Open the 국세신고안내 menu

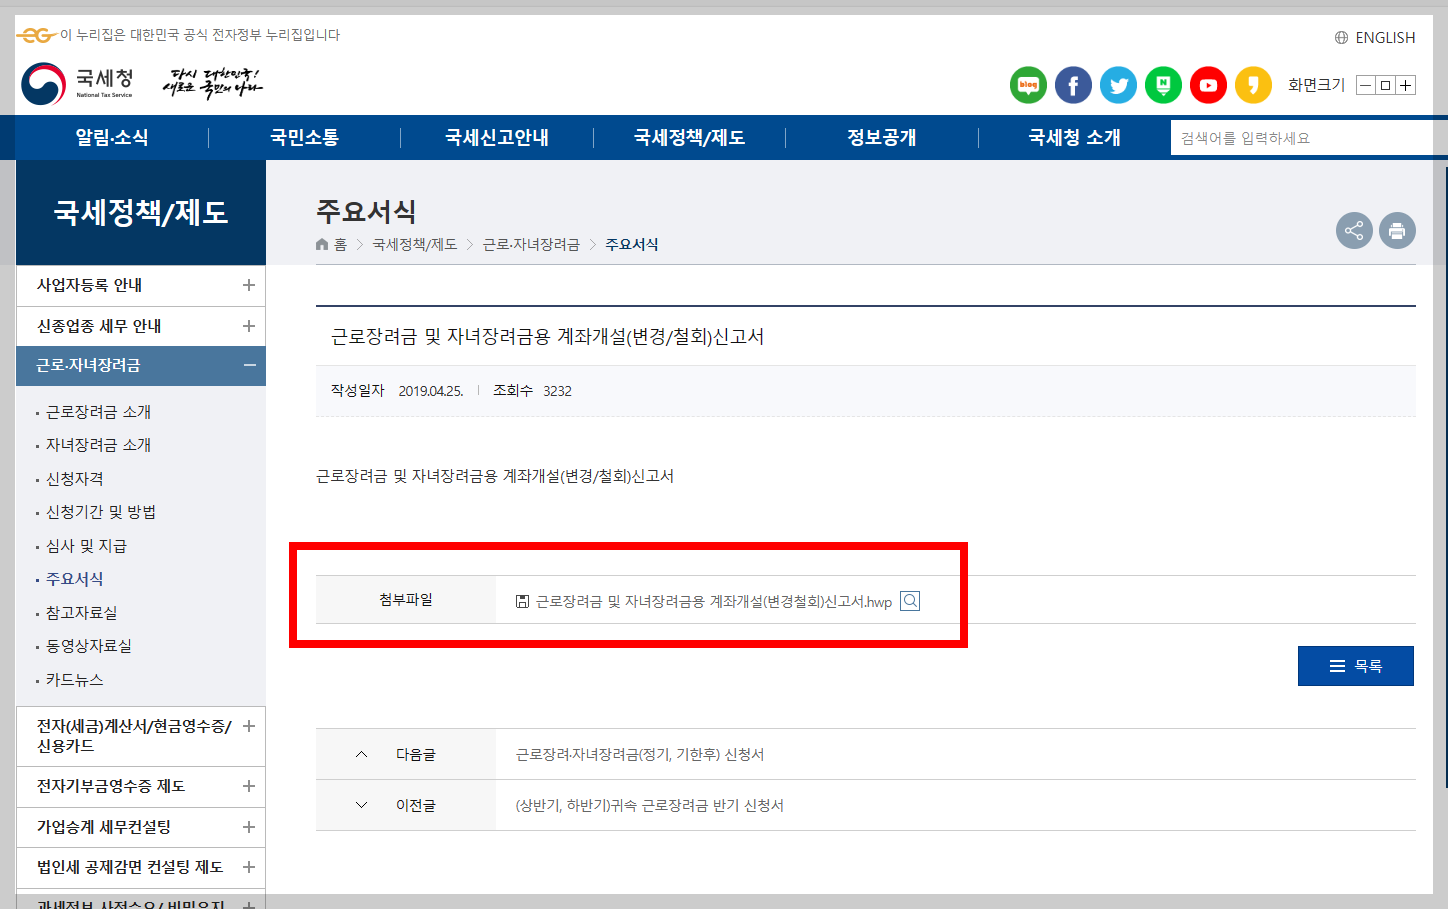click(496, 137)
